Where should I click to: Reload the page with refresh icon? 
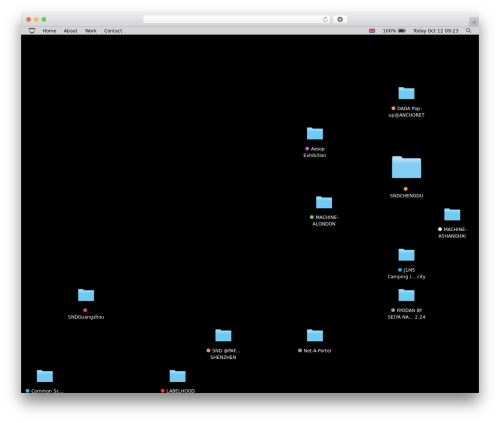(325, 19)
